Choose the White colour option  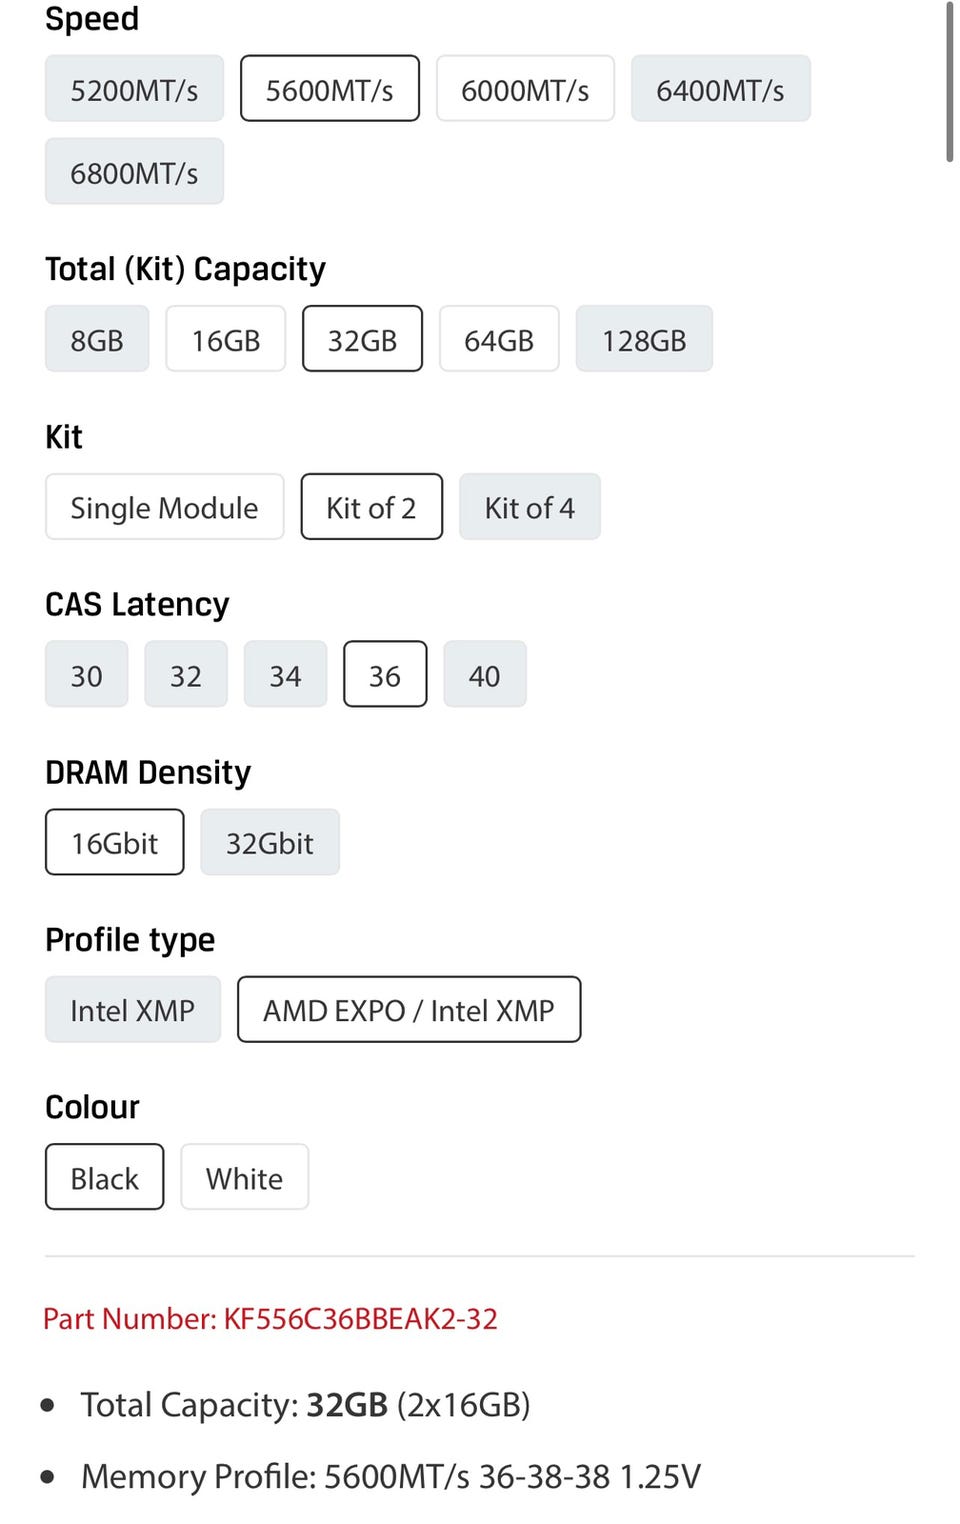point(245,1178)
